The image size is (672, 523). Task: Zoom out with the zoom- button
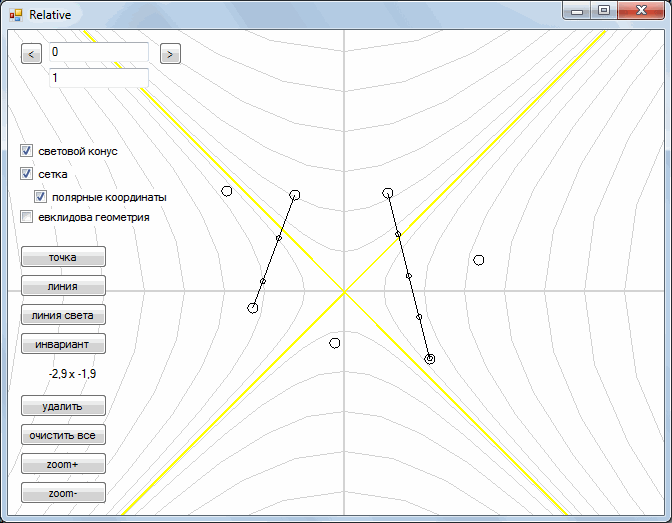[x=63, y=493]
